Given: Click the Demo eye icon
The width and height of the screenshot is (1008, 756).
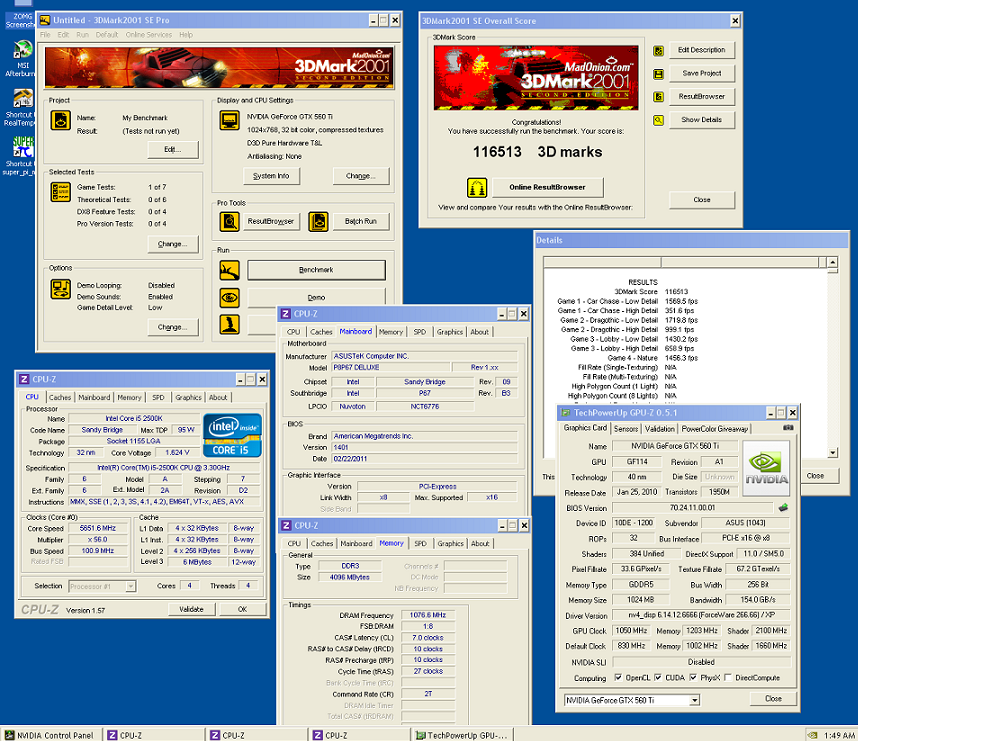Looking at the screenshot, I should click(x=230, y=298).
